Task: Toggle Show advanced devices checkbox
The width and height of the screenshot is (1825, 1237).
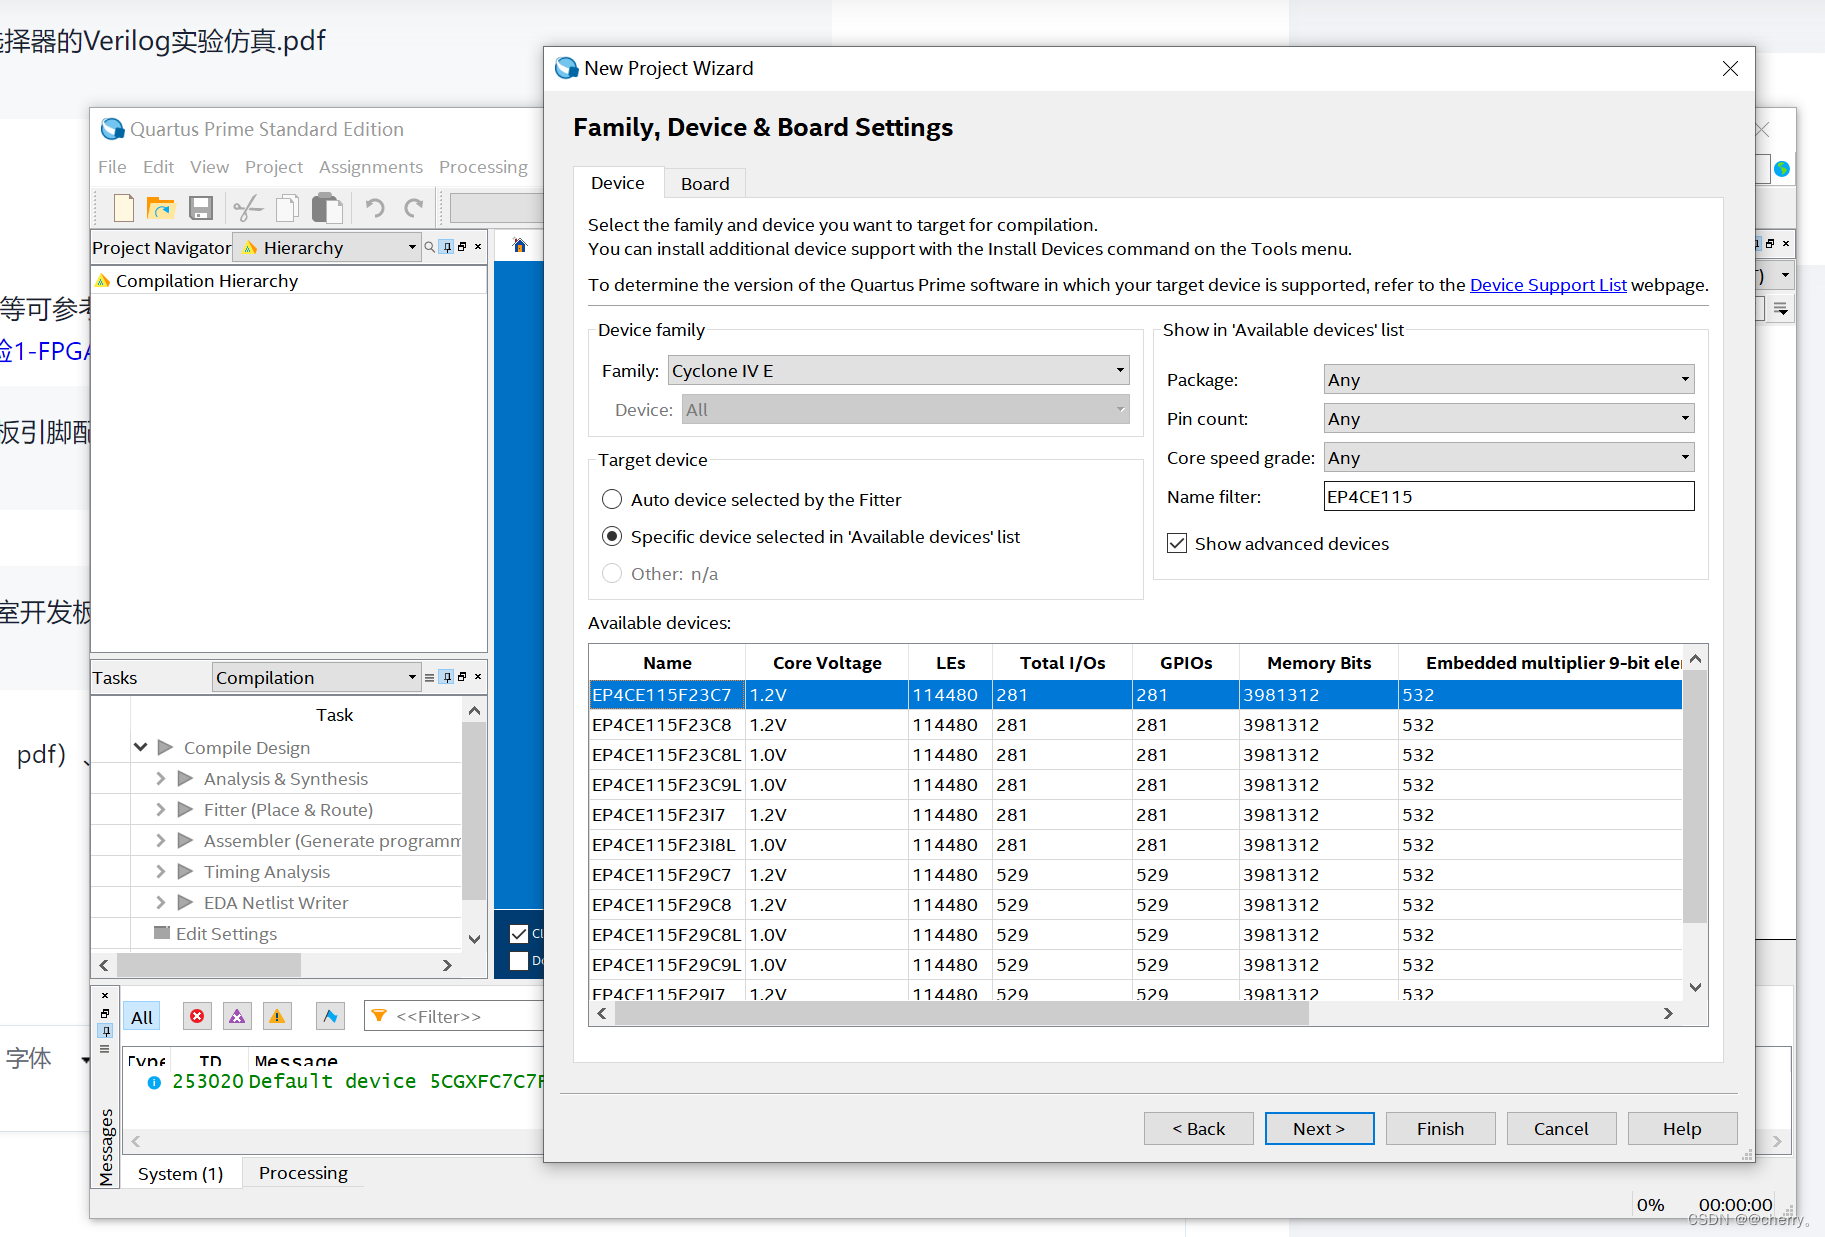Action: (x=1177, y=543)
